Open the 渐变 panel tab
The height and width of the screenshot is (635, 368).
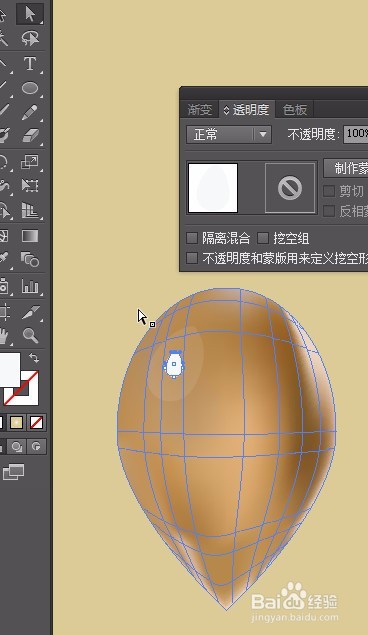tap(200, 109)
